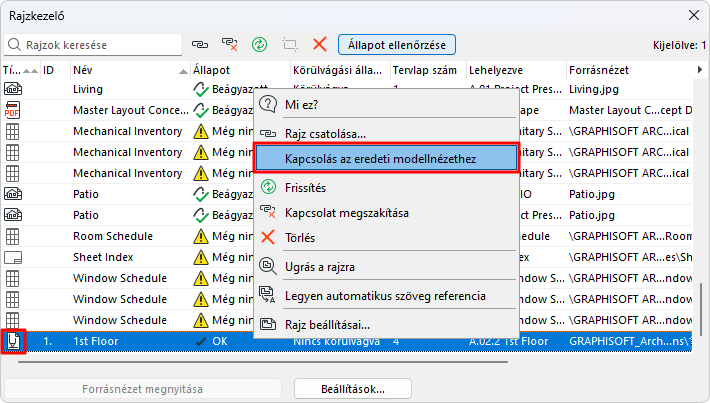710x403 pixels.
Task: Sort by the Körülvágási álla... column header
Action: [340, 70]
